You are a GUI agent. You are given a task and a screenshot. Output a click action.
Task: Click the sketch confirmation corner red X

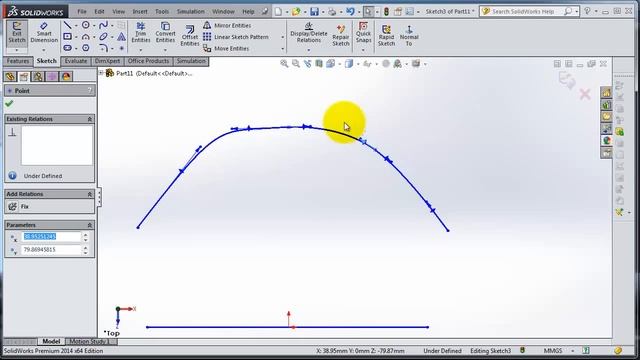(585, 94)
